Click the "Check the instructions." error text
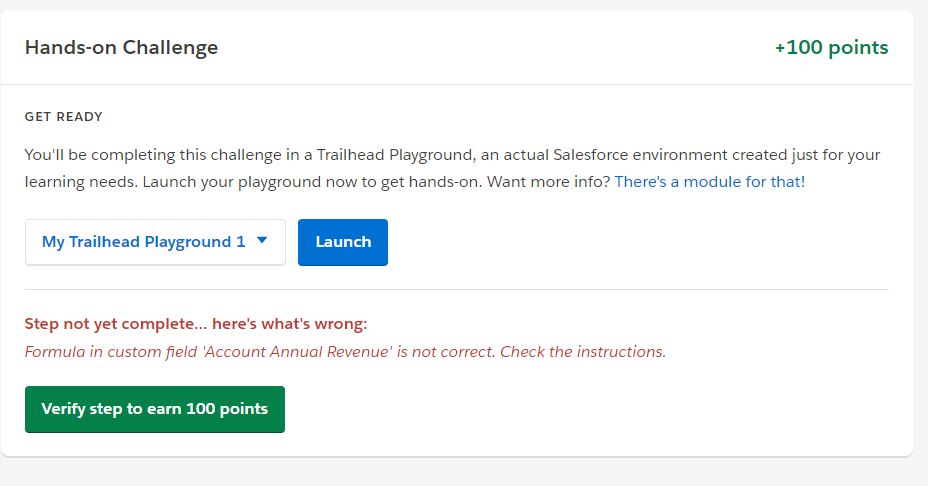Screen dimensions: 928x486 (x=583, y=352)
